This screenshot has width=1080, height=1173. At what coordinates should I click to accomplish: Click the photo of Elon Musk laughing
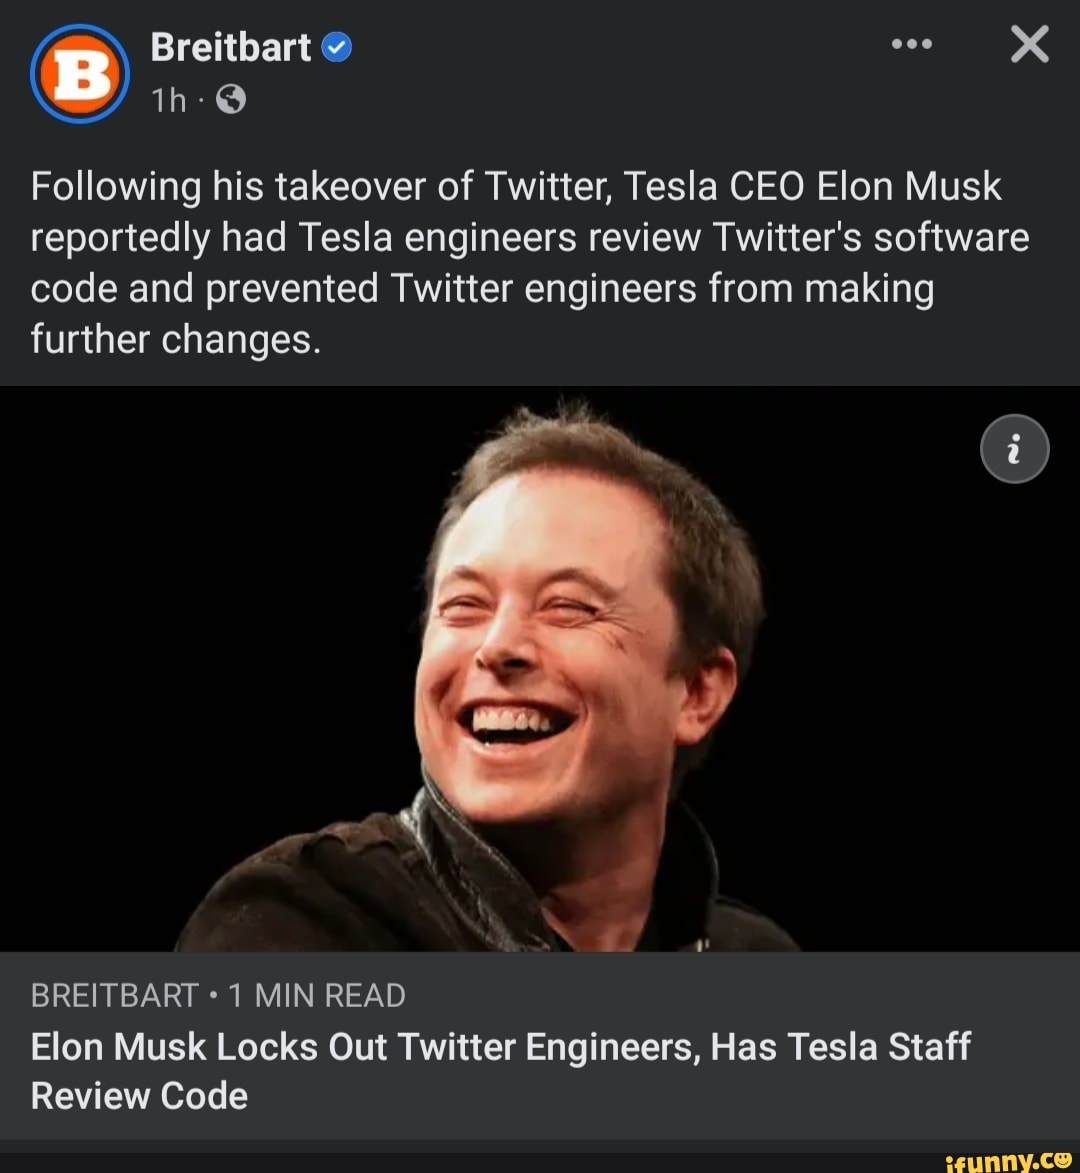coord(540,670)
